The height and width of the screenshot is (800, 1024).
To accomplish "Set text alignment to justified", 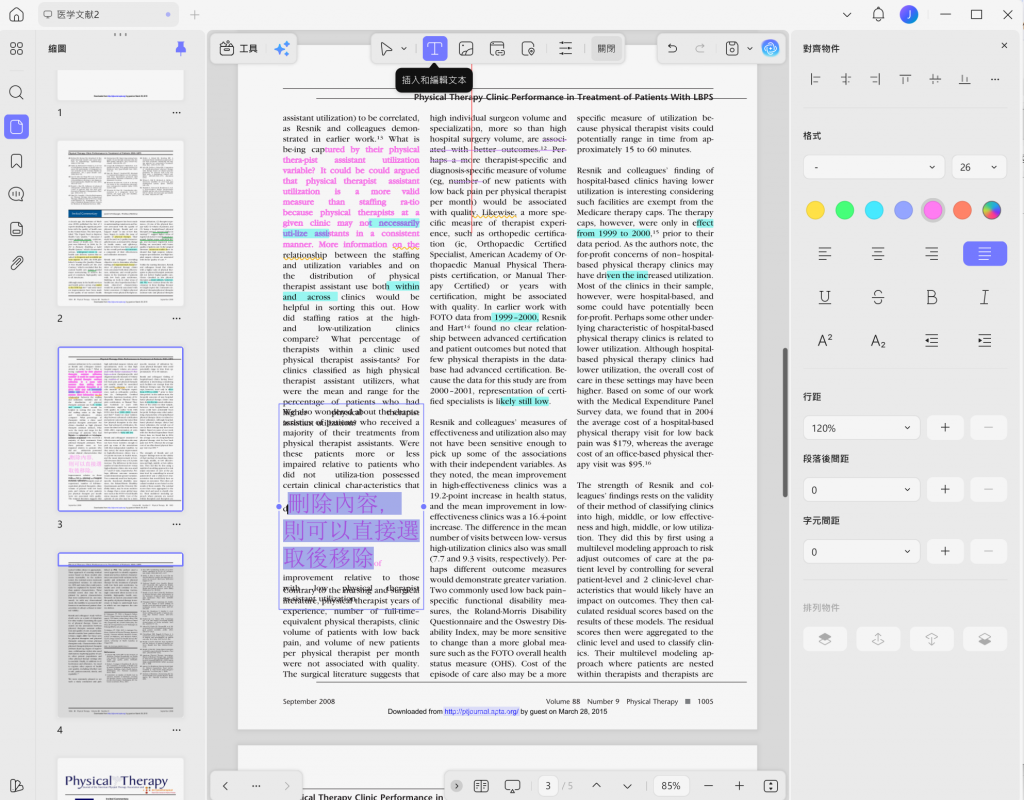I will pos(984,253).
